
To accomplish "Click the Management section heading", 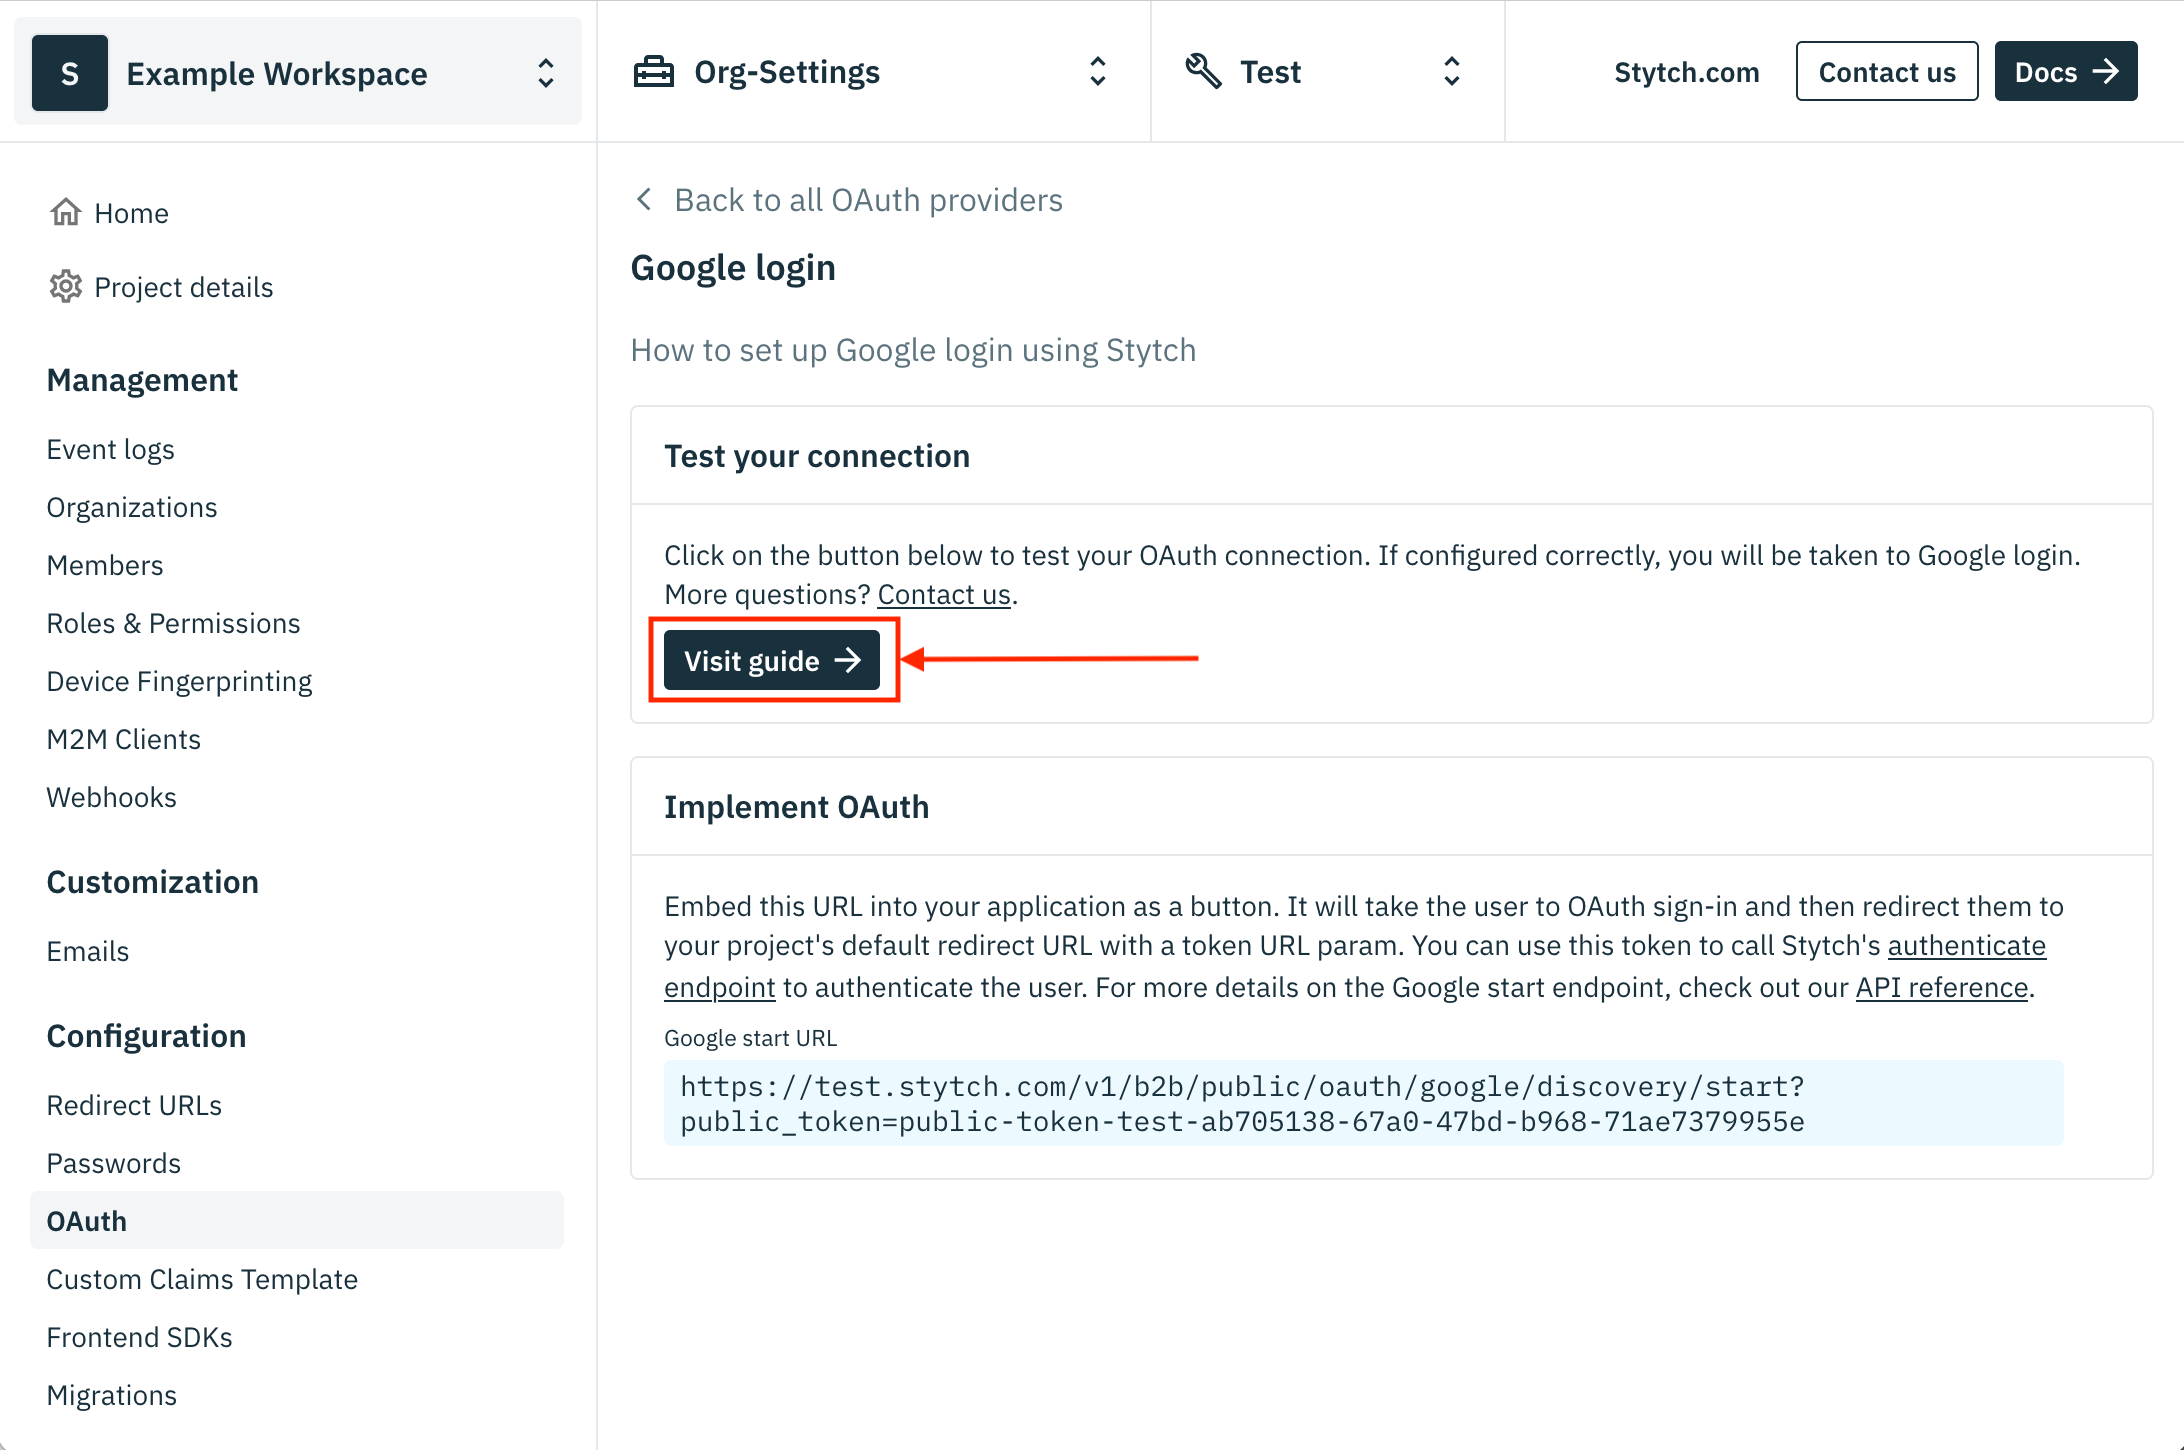I will (142, 380).
